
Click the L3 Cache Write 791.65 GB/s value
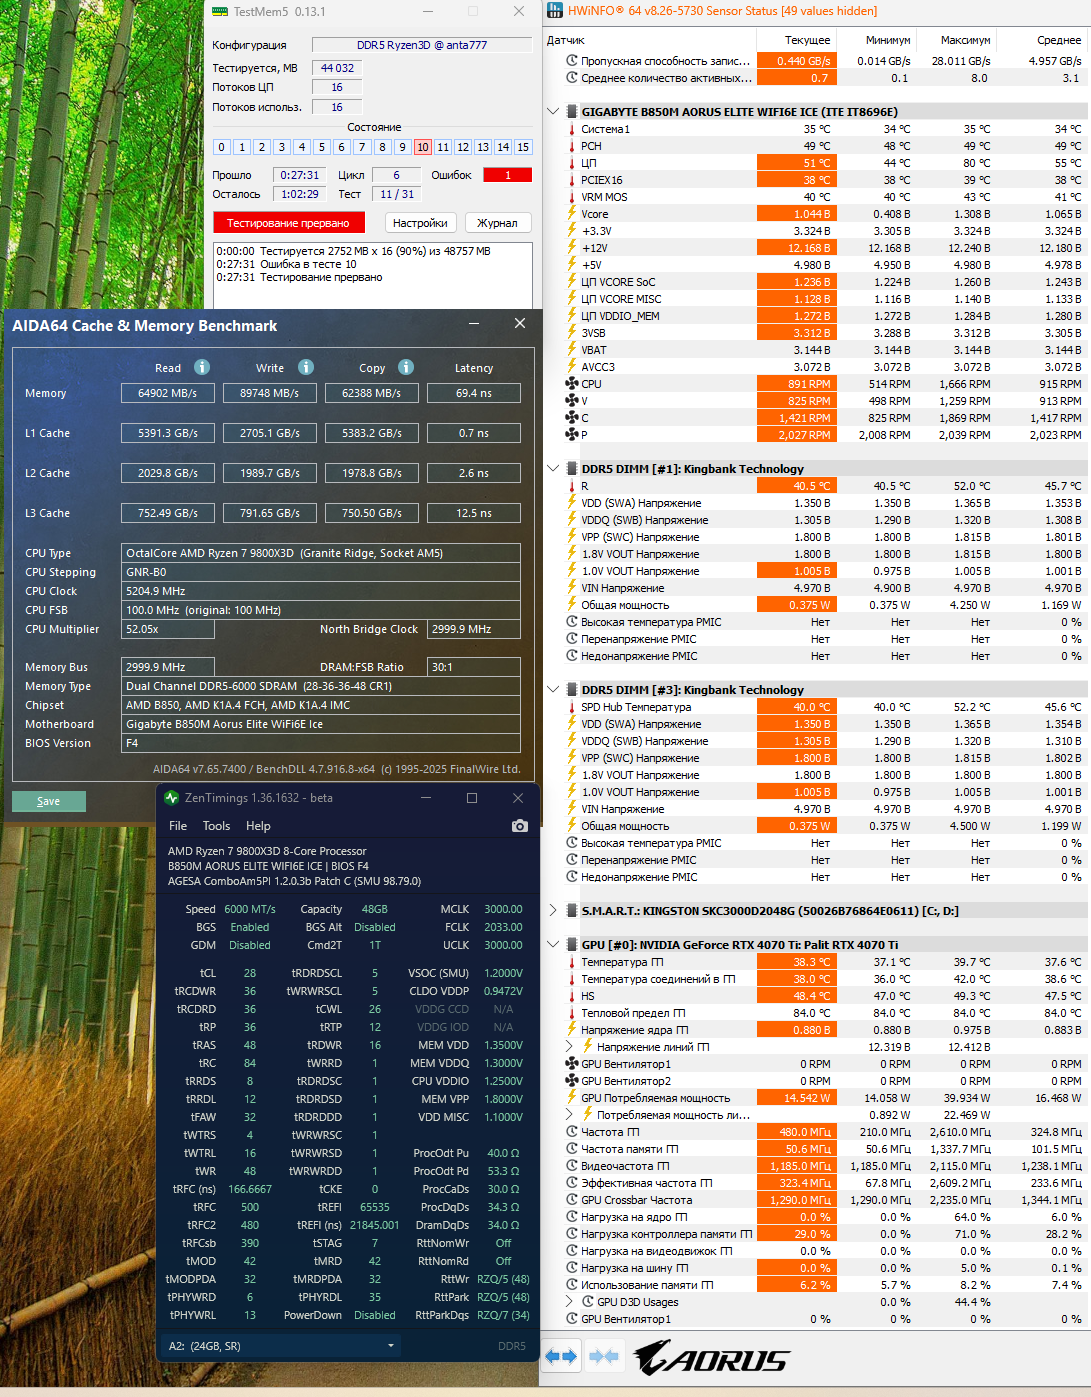click(270, 513)
